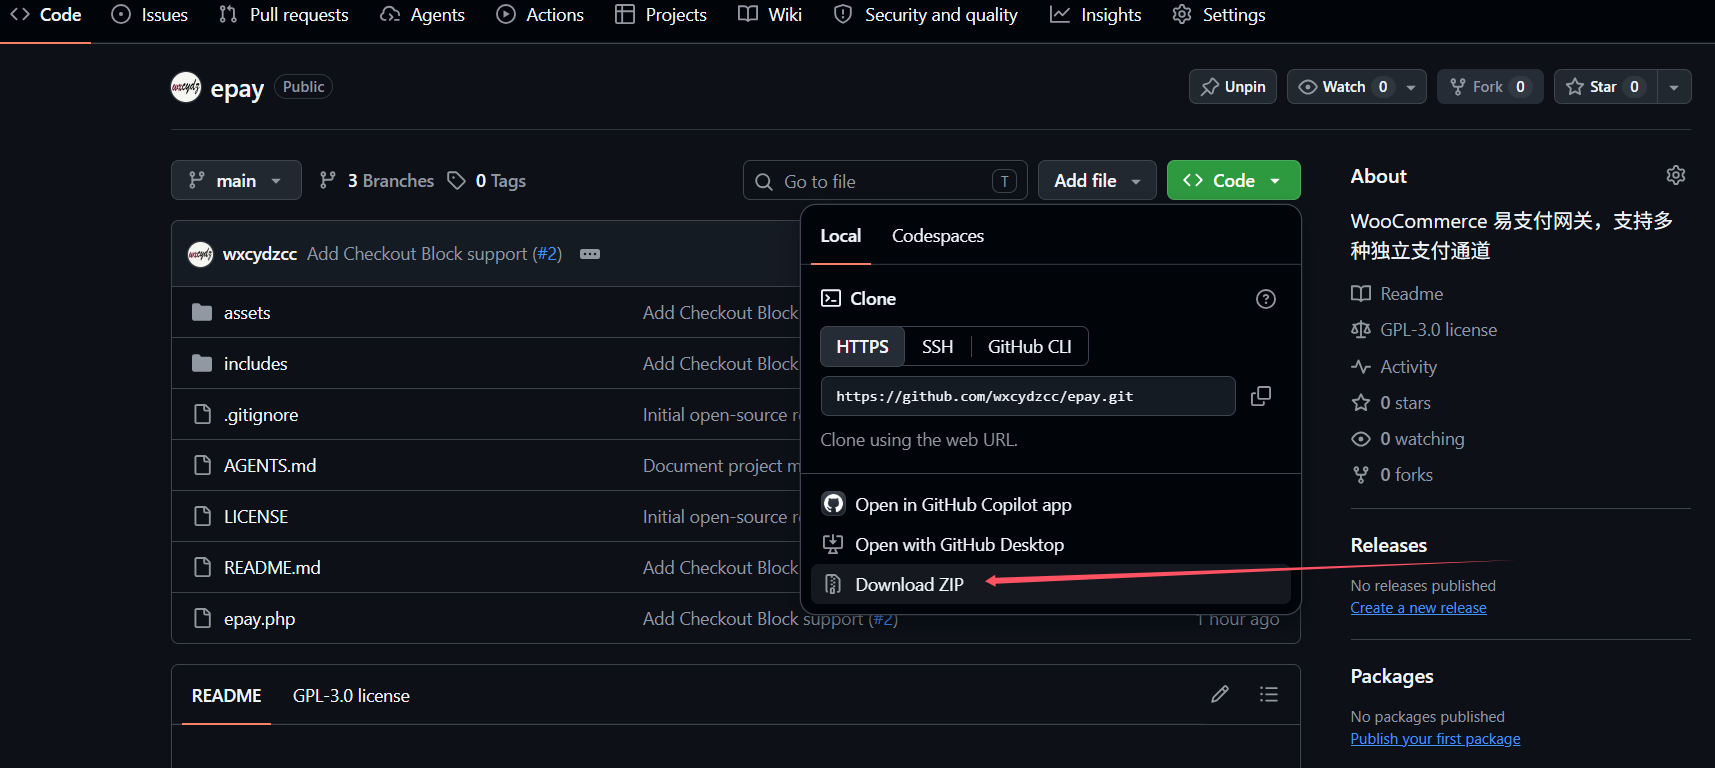Click the GitHub Desktop download icon

832,544
